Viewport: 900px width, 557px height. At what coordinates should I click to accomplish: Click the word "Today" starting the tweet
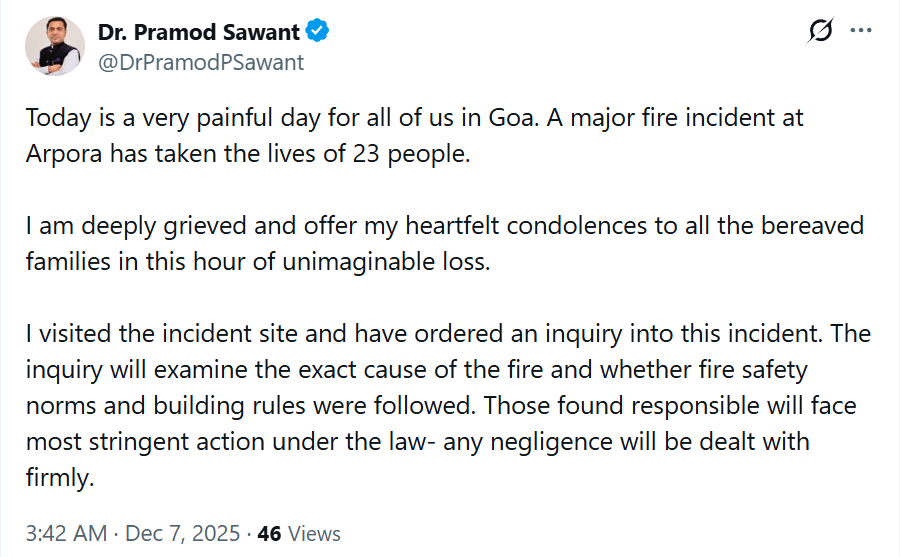tap(57, 118)
